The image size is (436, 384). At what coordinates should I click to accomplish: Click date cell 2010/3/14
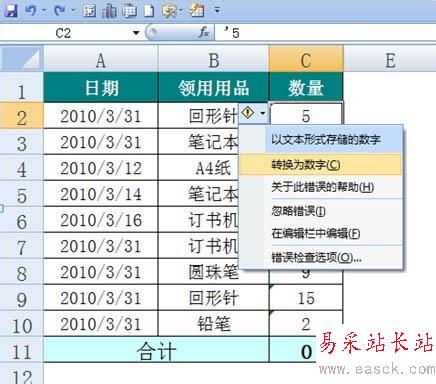click(101, 194)
